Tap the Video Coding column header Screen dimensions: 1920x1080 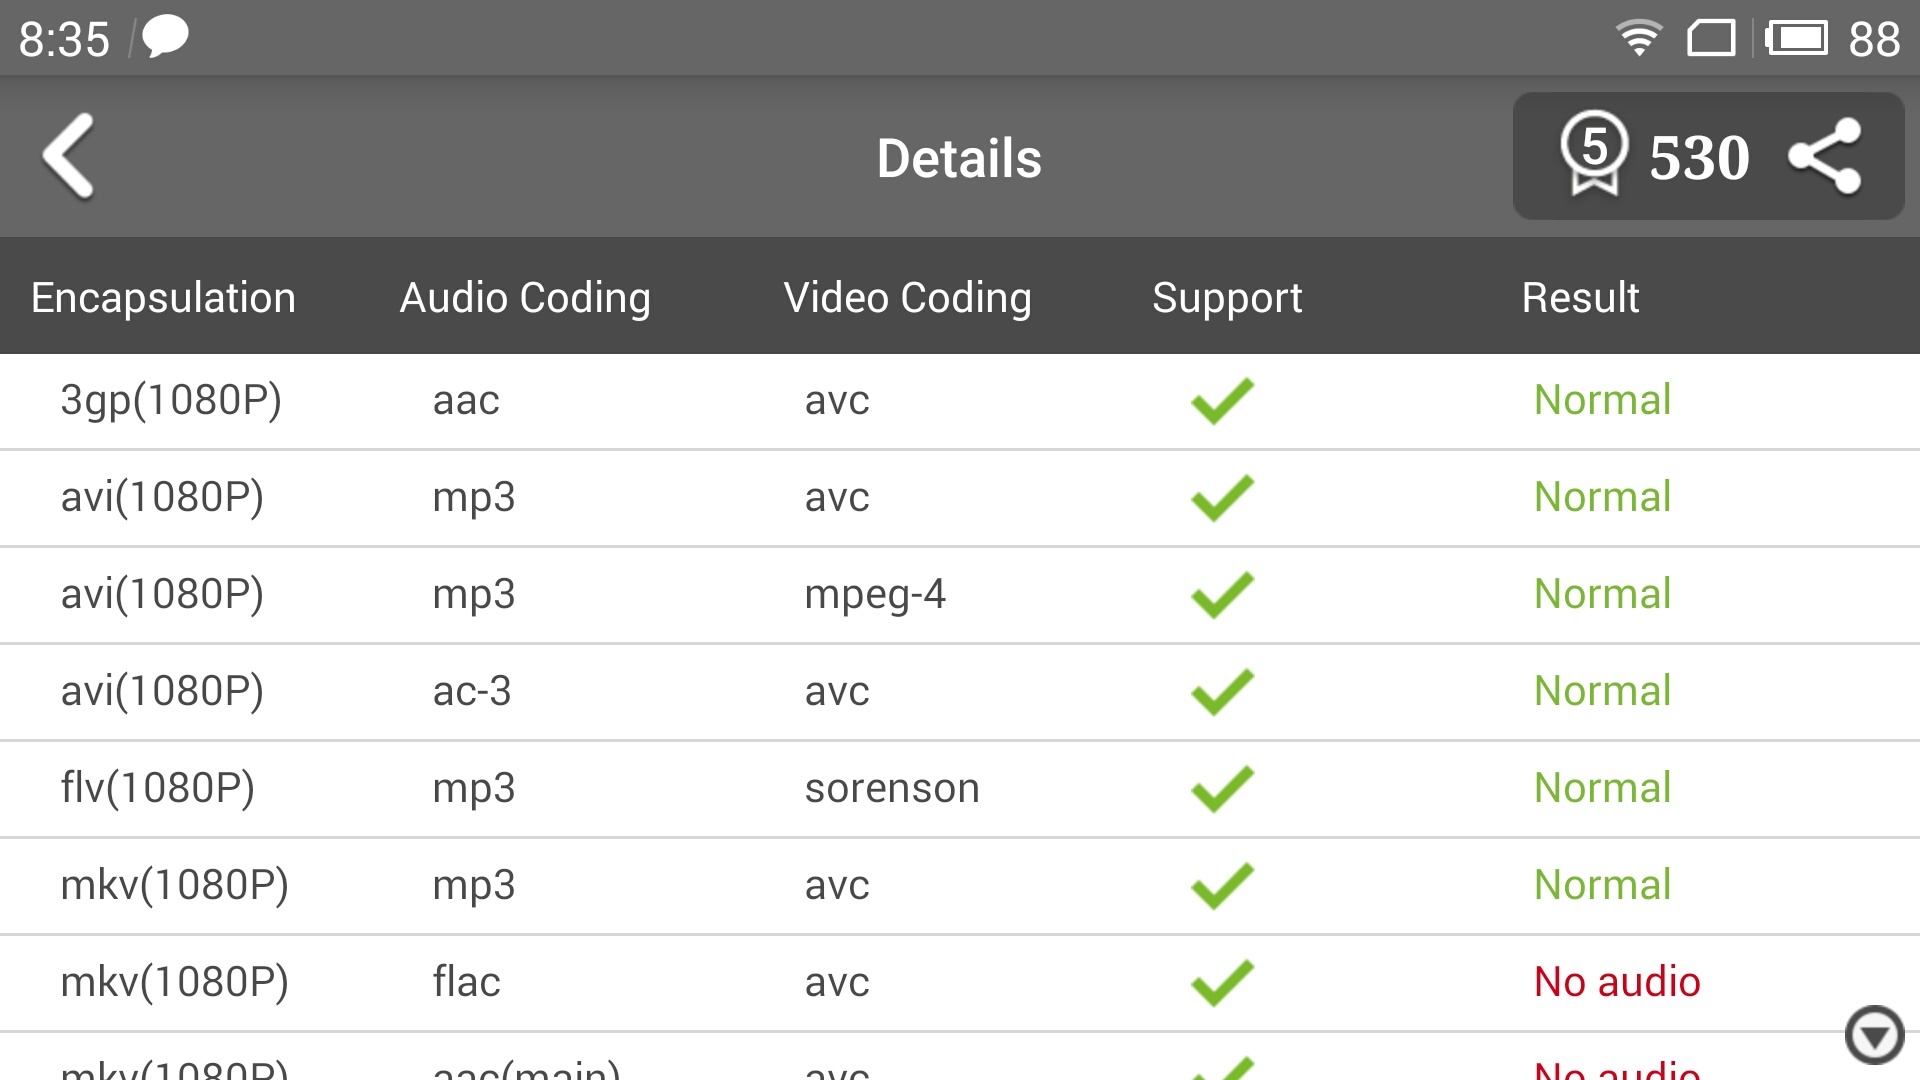(x=907, y=297)
